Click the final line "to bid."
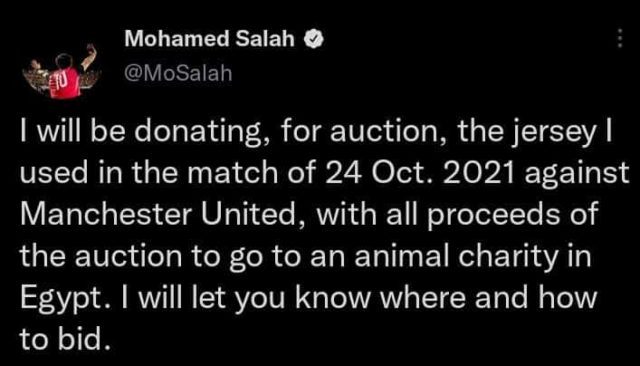Viewport: 640px width, 366px height. (65, 339)
